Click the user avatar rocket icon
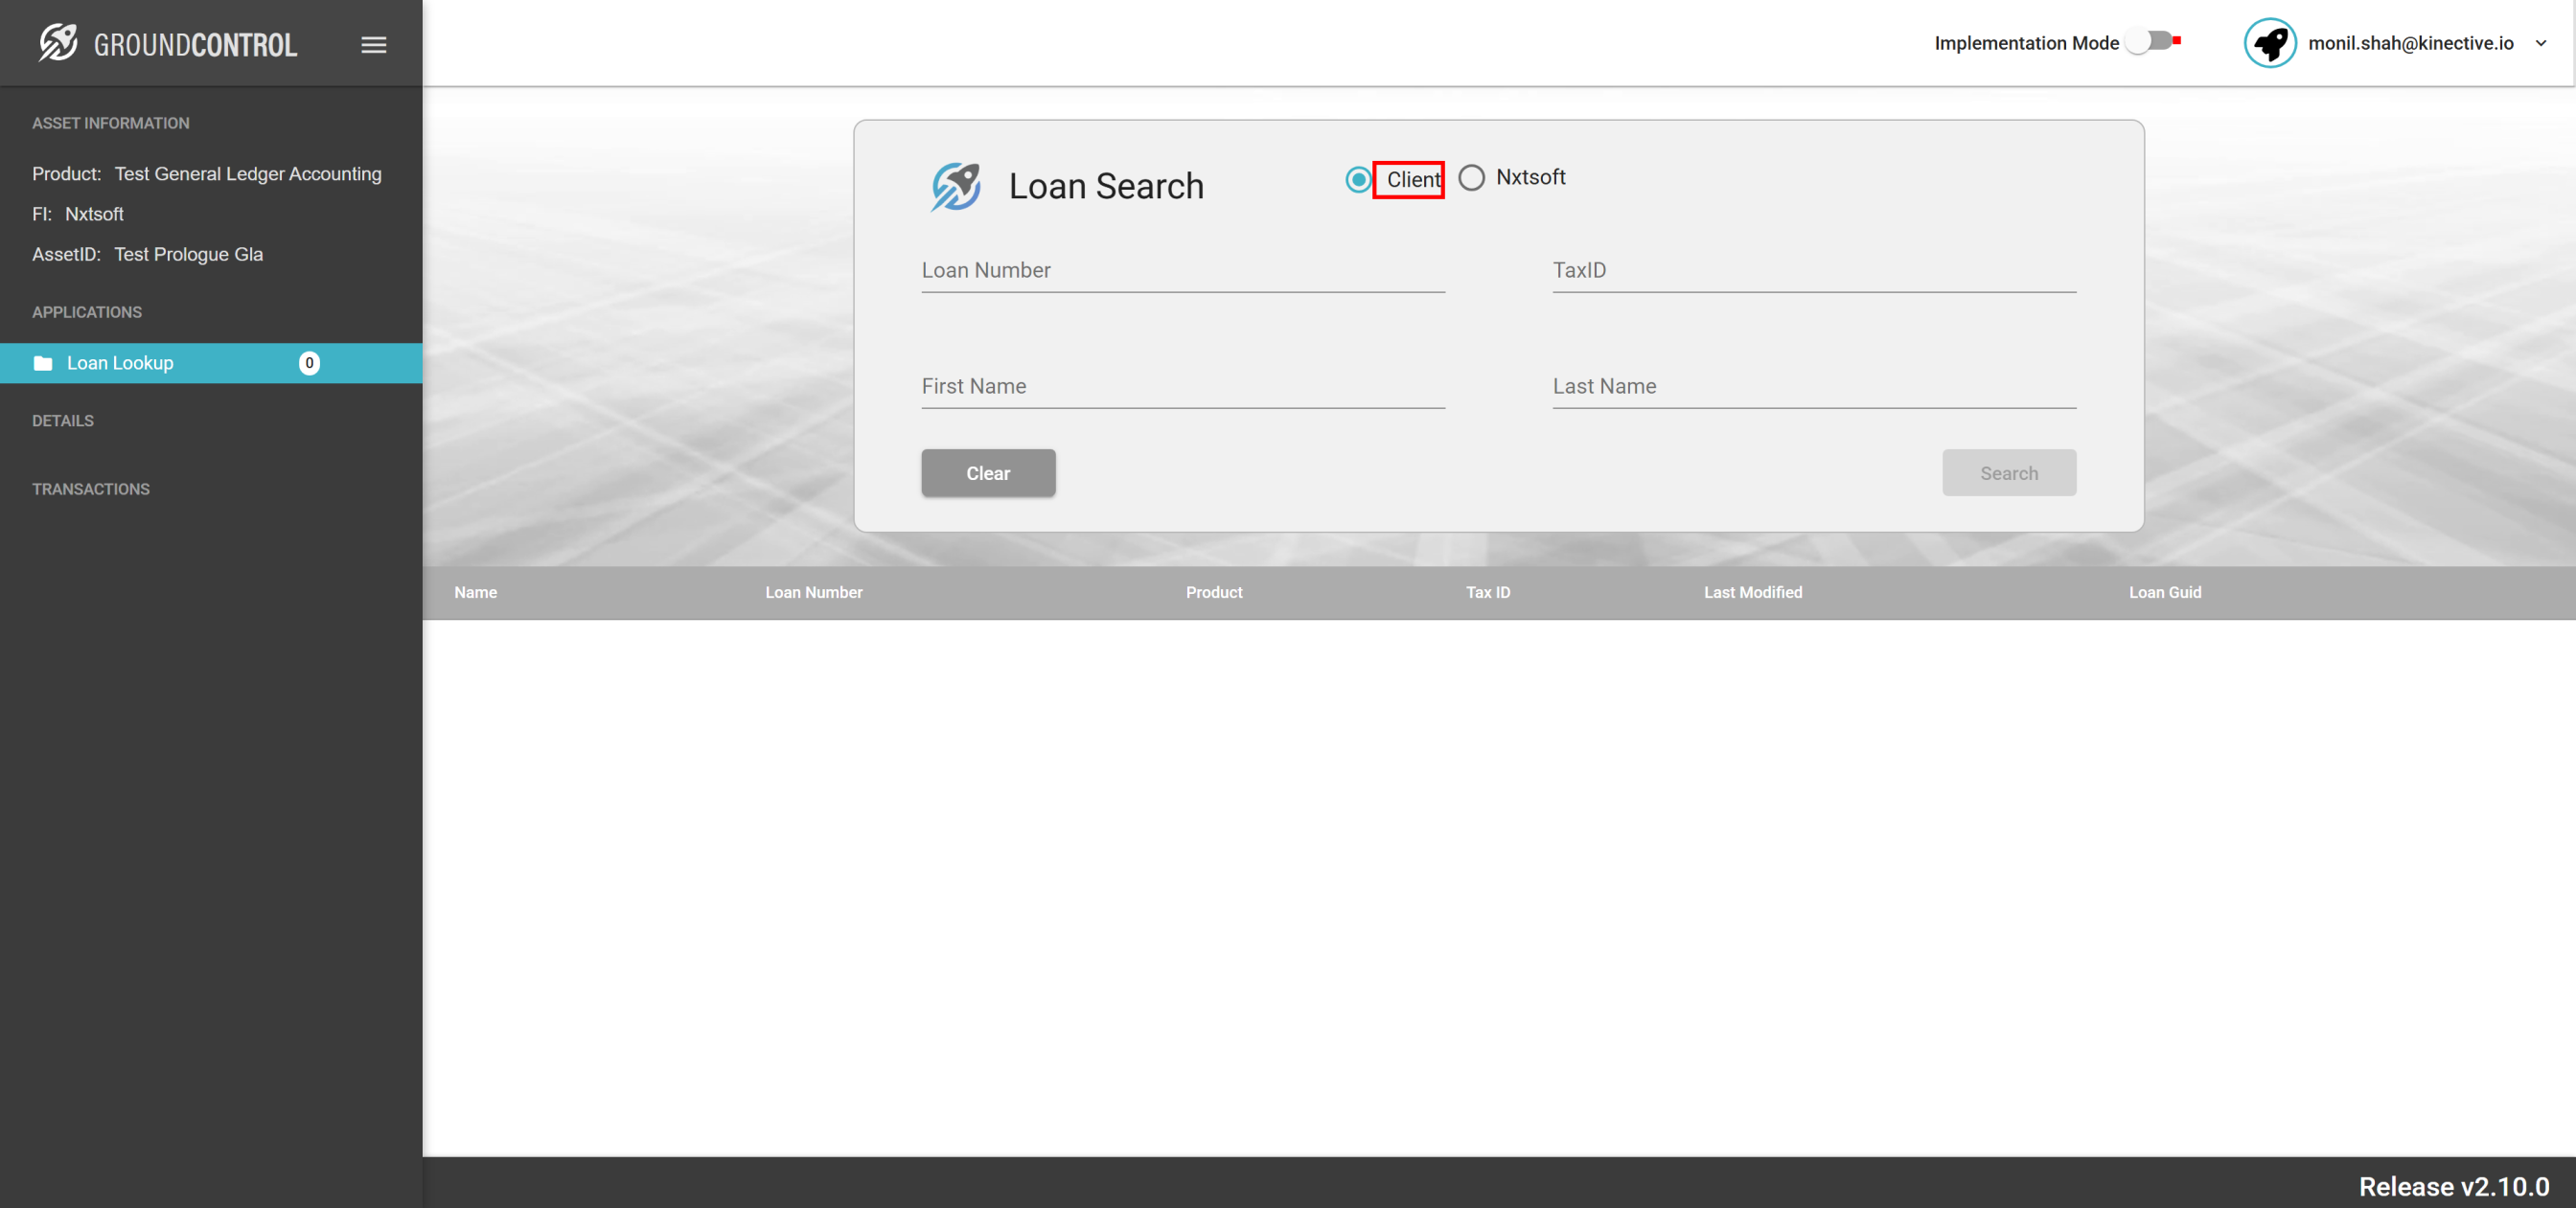This screenshot has width=2576, height=1208. tap(2269, 43)
